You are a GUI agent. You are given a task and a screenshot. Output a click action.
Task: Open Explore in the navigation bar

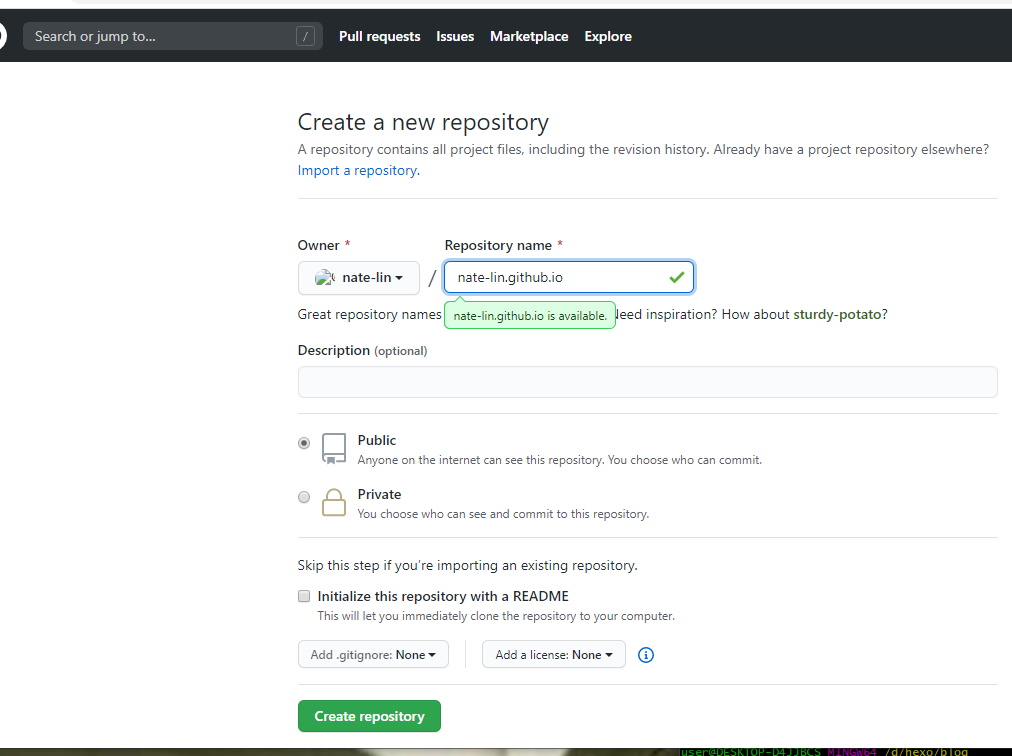(608, 36)
